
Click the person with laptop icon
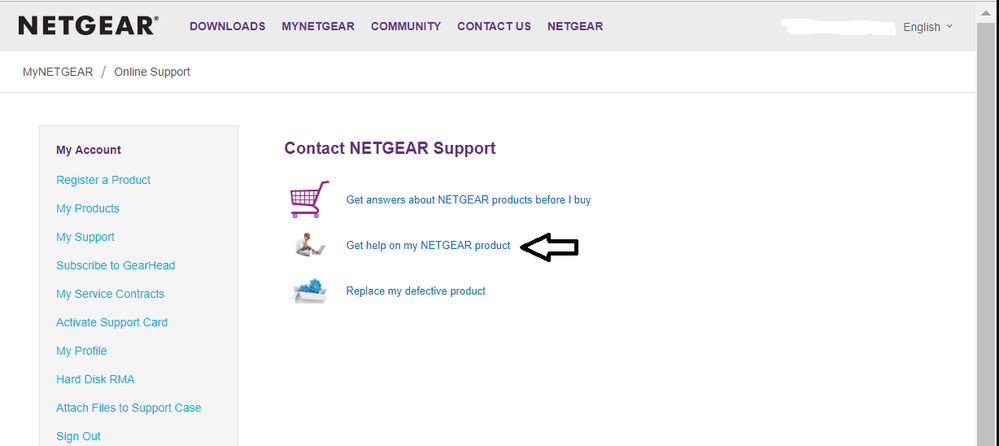point(310,245)
